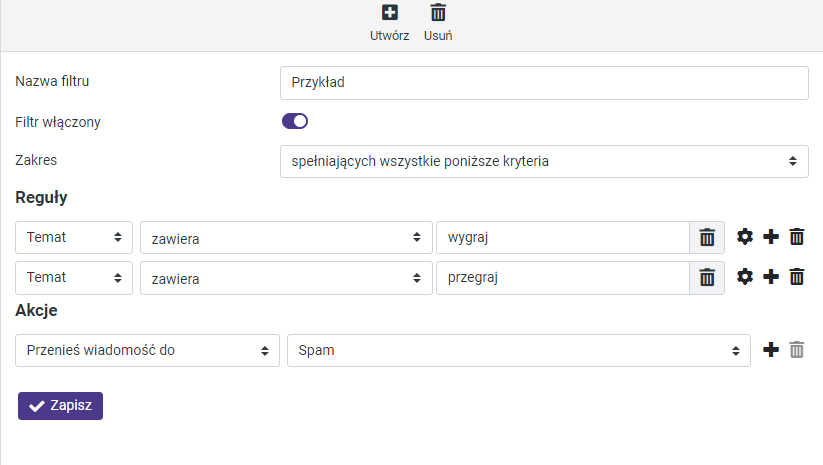823x465 pixels.
Task: Delete the 'przegraj' rule using black trash icon
Action: [796, 277]
